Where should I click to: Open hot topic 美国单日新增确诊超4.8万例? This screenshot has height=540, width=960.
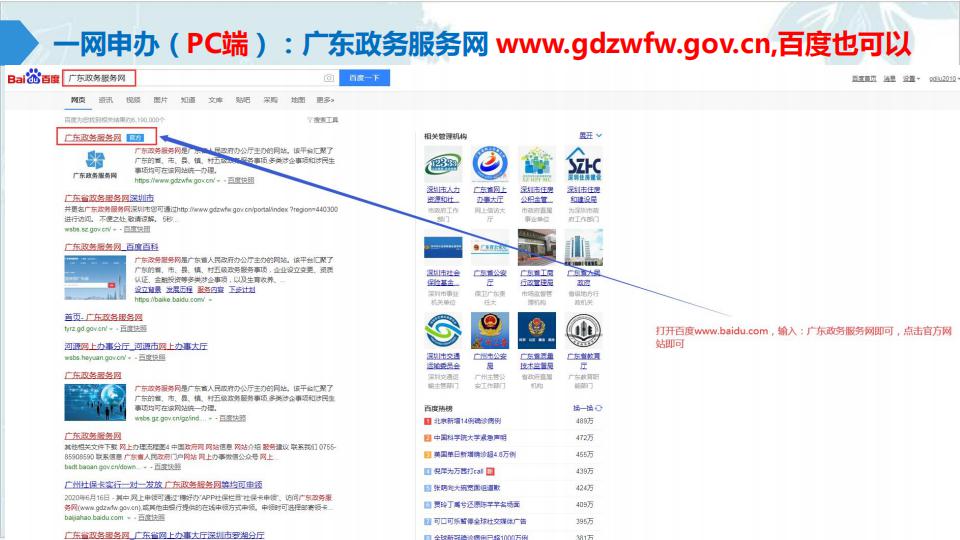(x=474, y=455)
